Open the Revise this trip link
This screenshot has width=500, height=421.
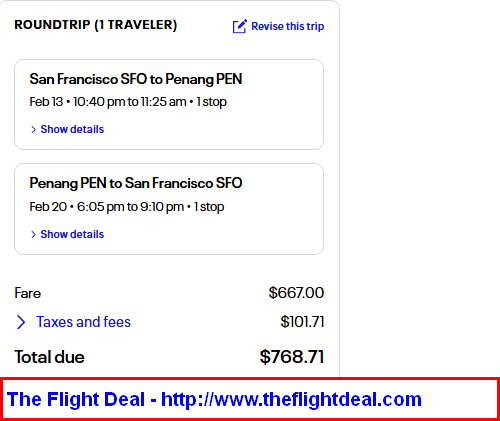click(287, 26)
